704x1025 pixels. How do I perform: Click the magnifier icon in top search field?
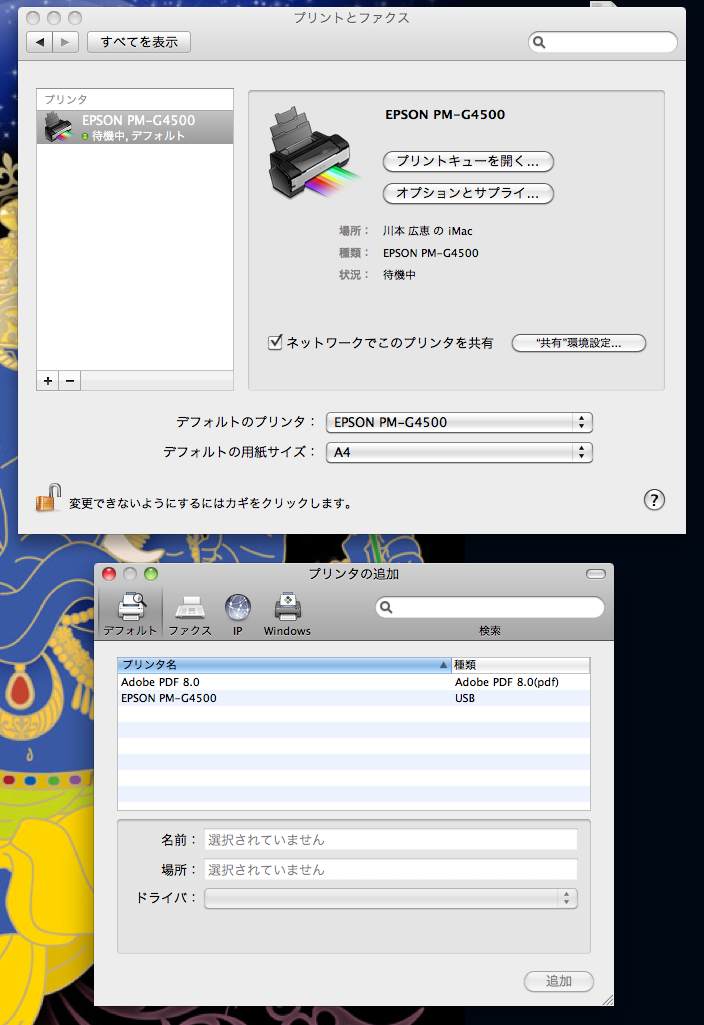point(539,42)
